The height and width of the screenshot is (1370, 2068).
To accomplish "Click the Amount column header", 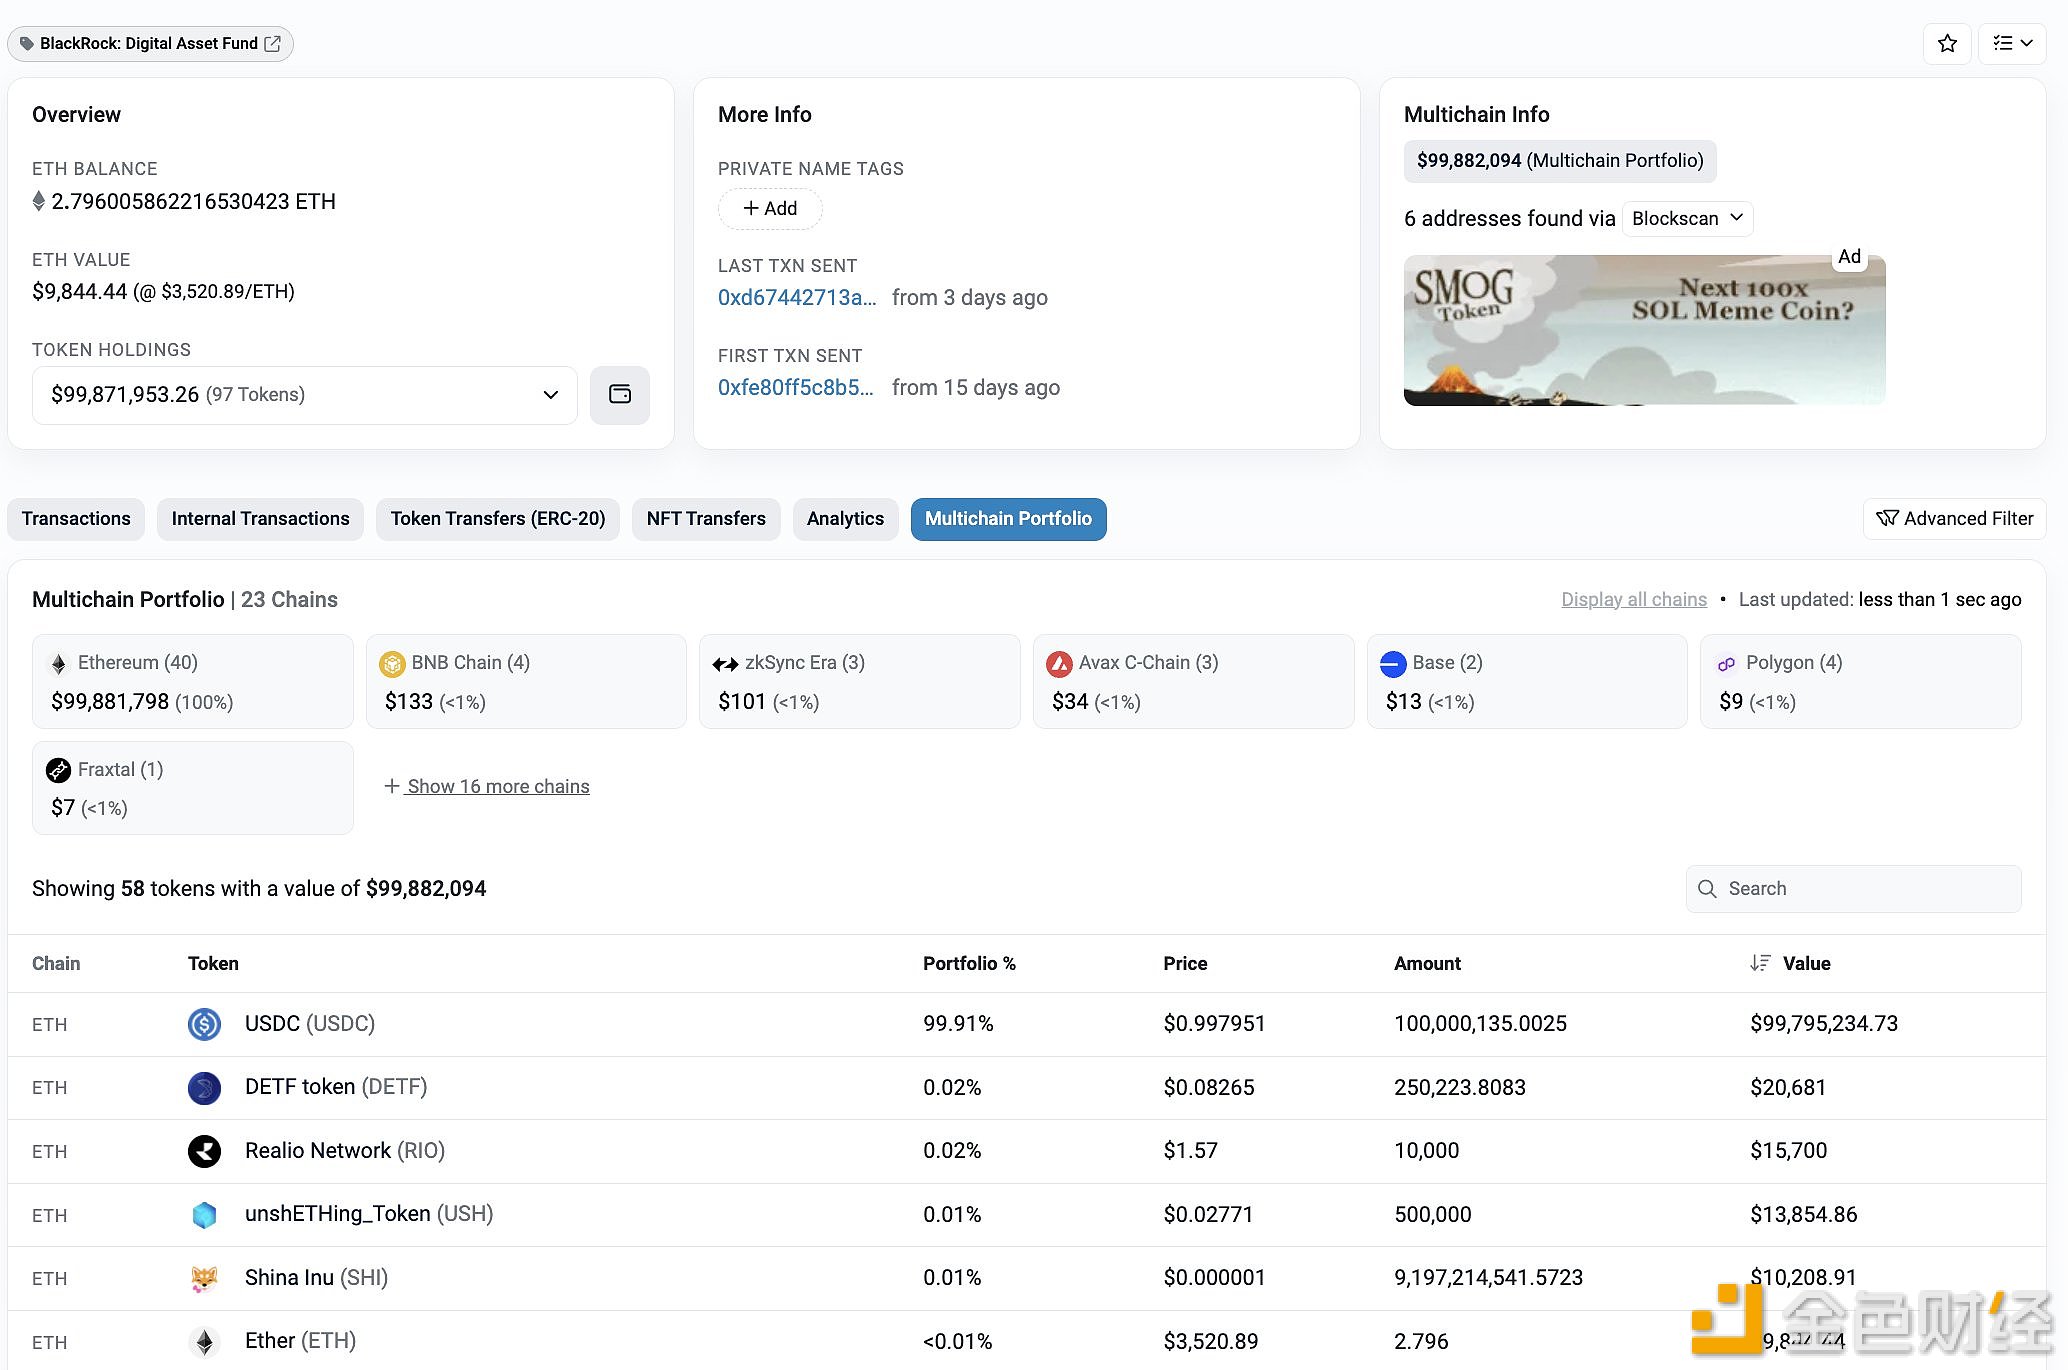I will tap(1427, 964).
